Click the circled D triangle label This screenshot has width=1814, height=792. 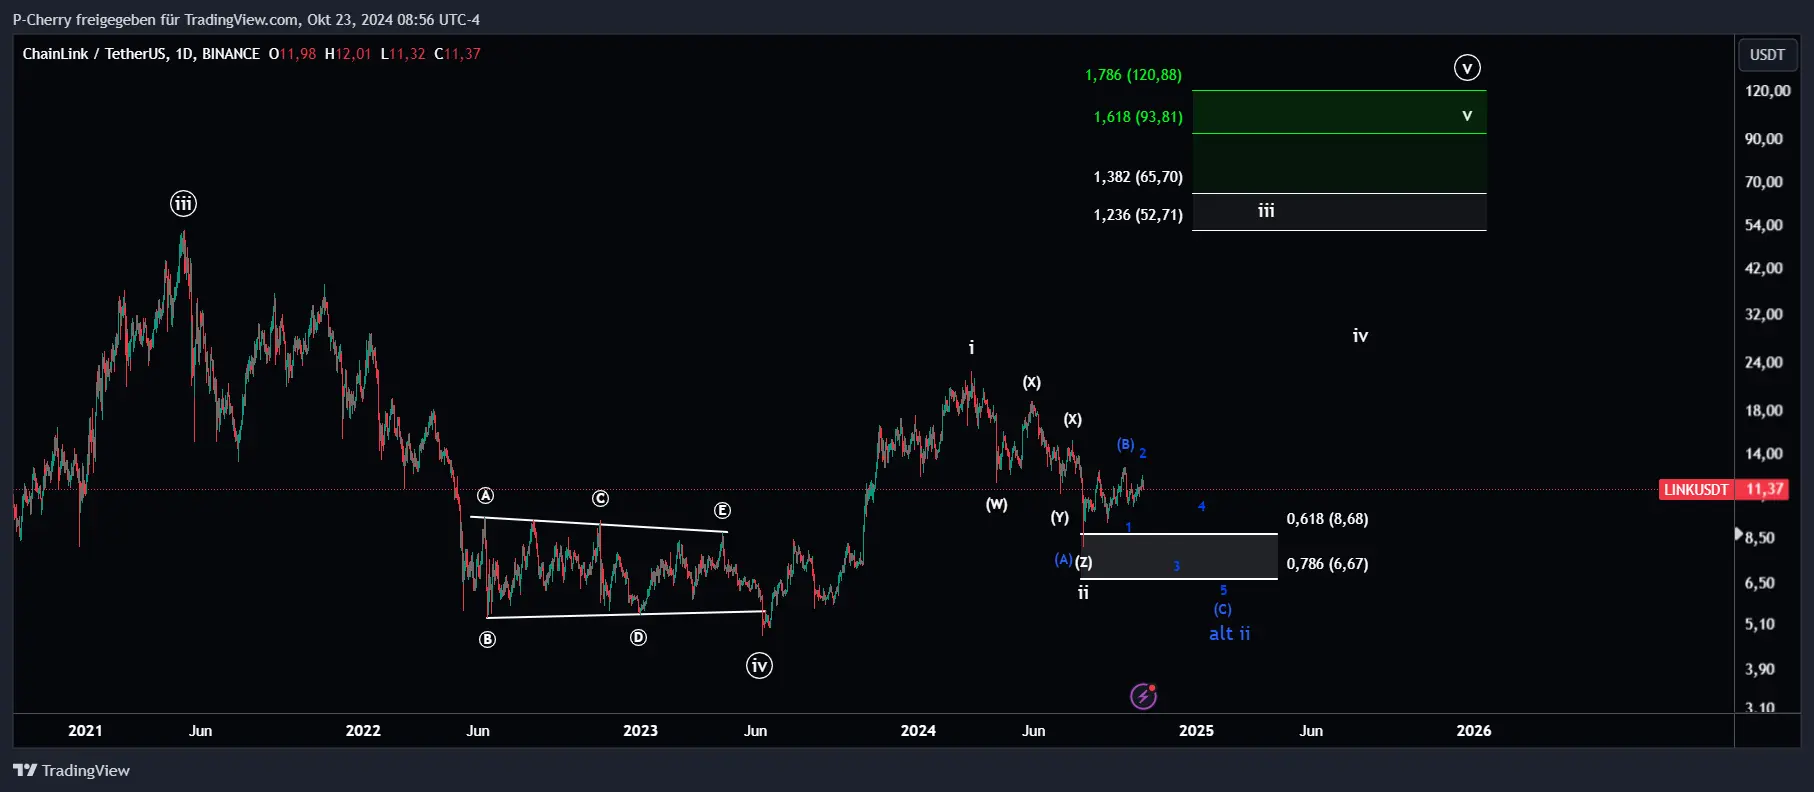[x=638, y=637]
